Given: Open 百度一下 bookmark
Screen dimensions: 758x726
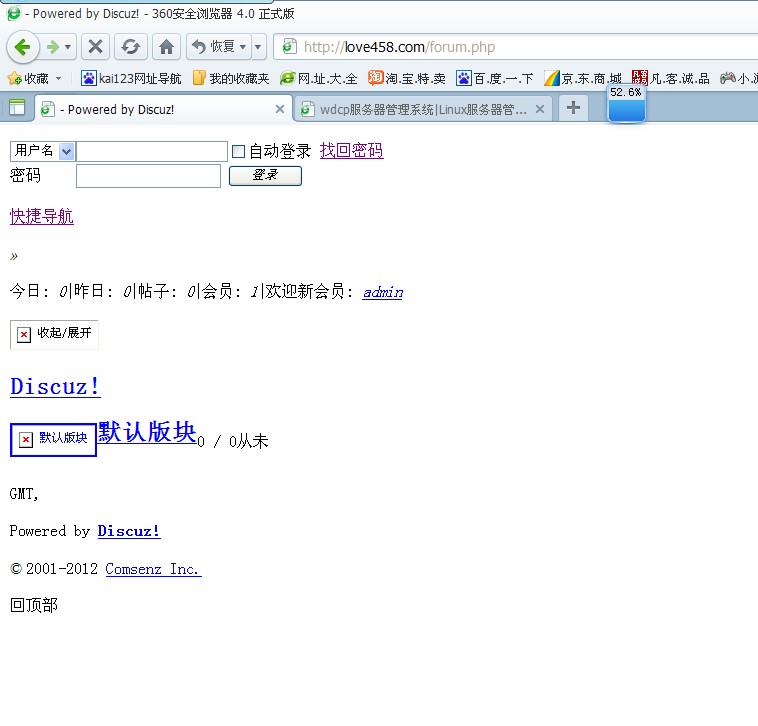Looking at the screenshot, I should pyautogui.click(x=495, y=78).
